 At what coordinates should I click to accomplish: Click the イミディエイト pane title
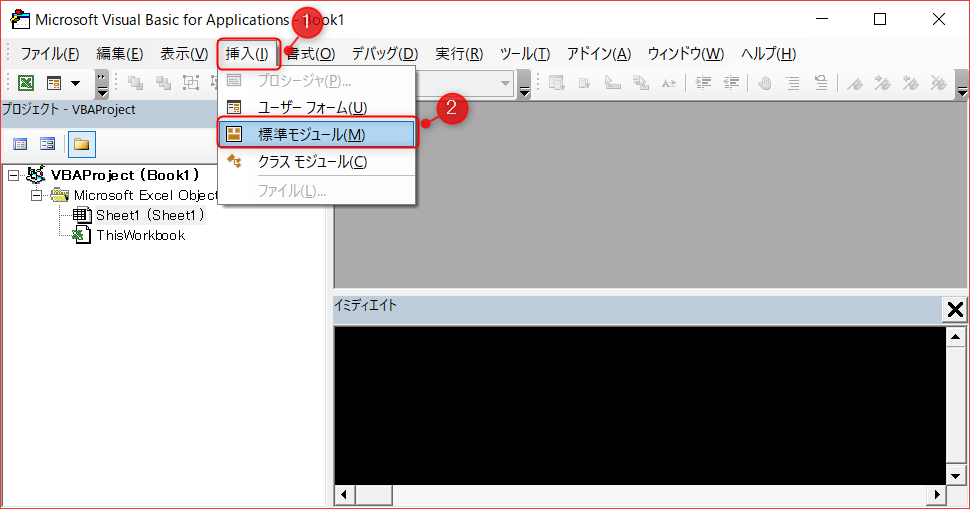365,305
